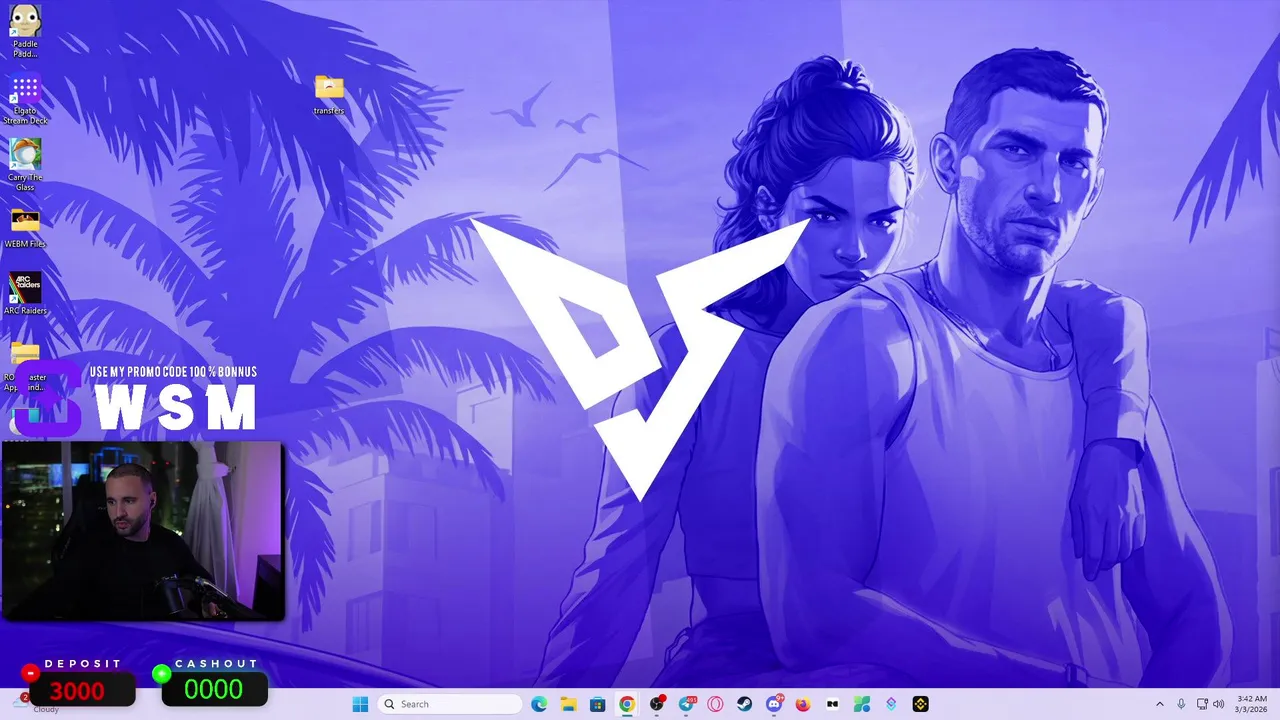Open the volume control in the tray
The height and width of the screenshot is (720, 1280).
point(1219,704)
